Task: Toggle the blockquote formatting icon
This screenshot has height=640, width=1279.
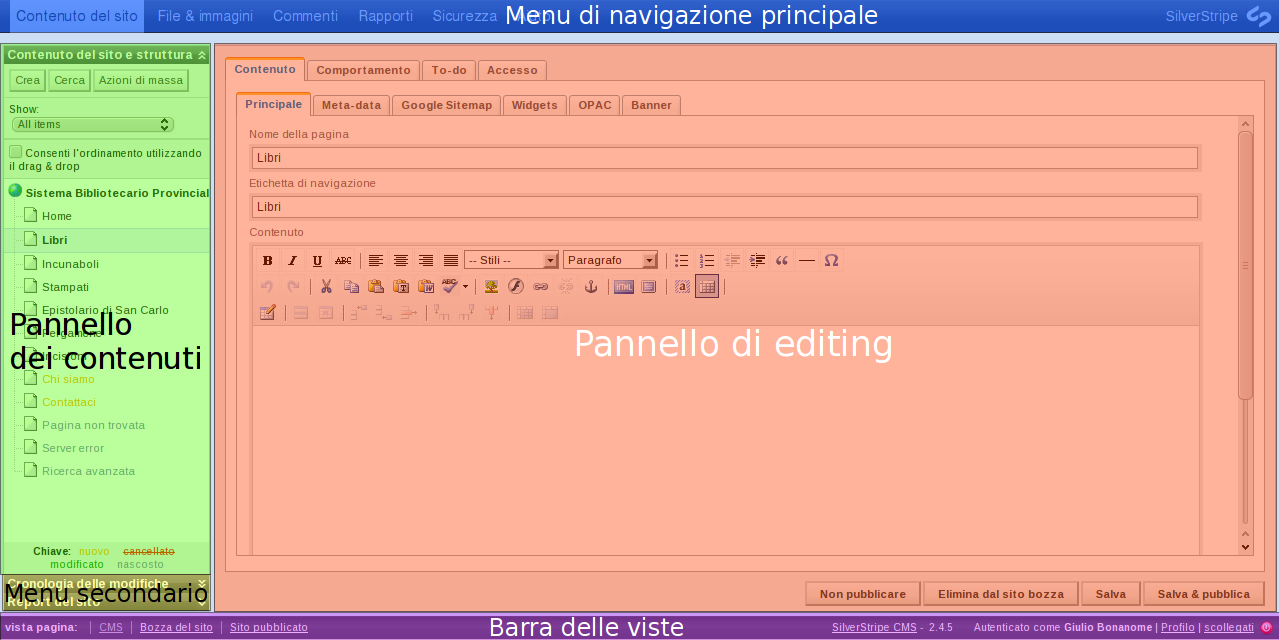Action: (x=781, y=260)
